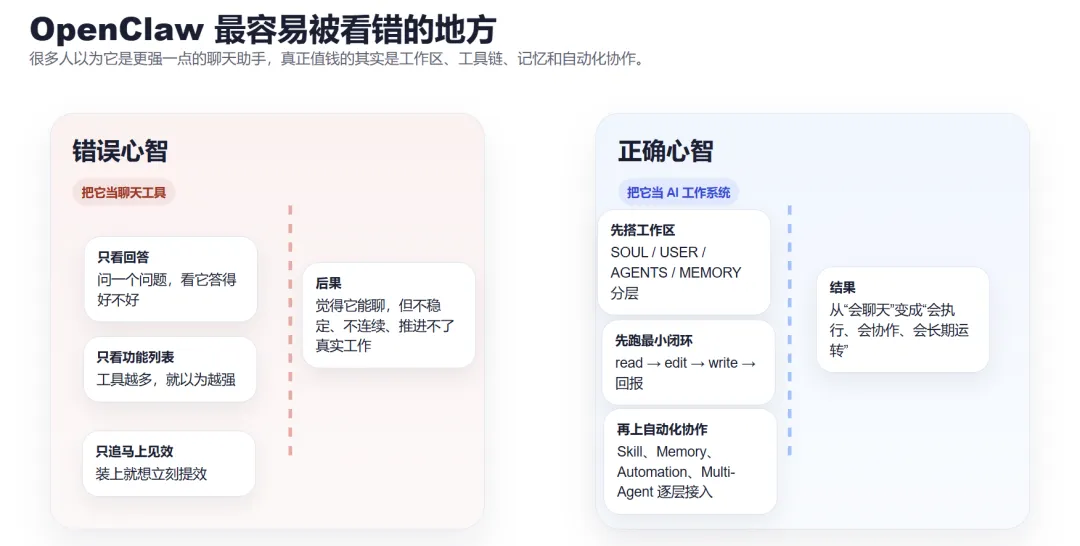Screen dimensions: 1080x546
Task: Select the '把它当 AI 工作系统' tag
Action: pyautogui.click(x=678, y=193)
